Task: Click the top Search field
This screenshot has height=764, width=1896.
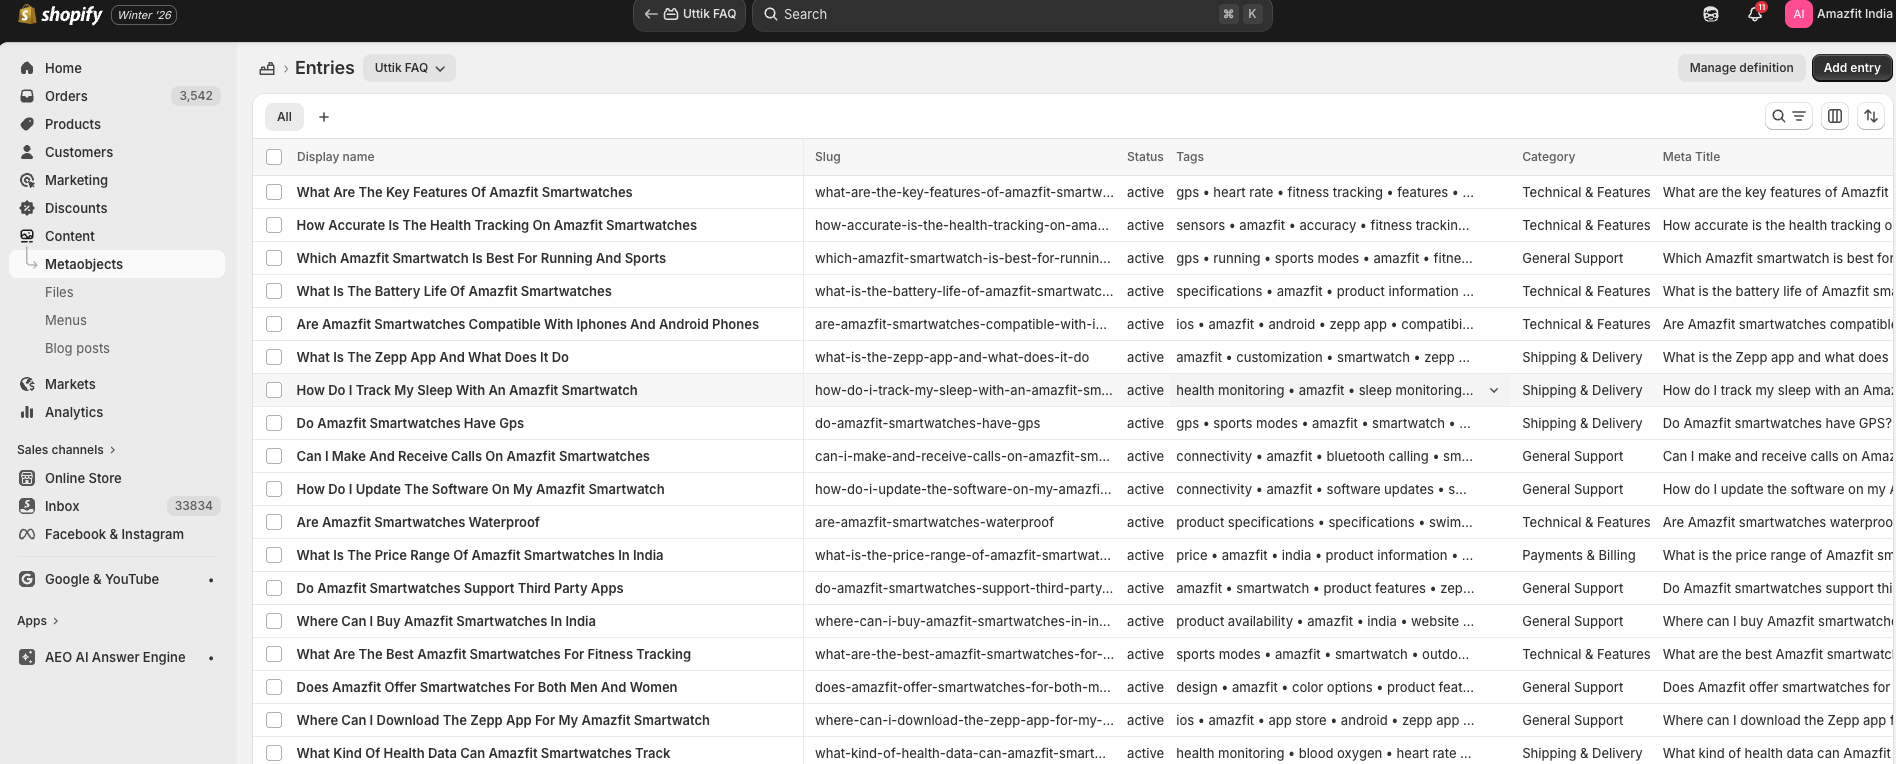Action: (1012, 14)
